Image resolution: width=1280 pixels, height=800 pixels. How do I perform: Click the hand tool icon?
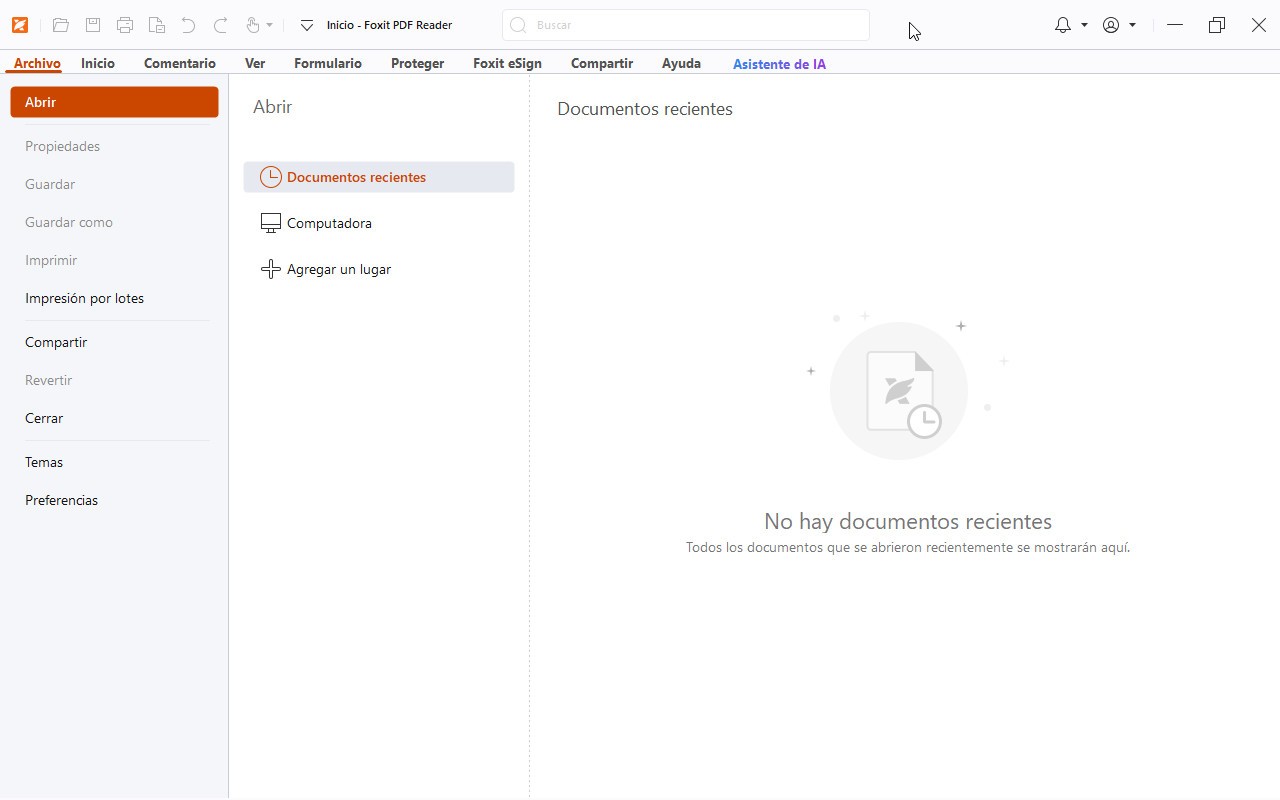(x=253, y=25)
